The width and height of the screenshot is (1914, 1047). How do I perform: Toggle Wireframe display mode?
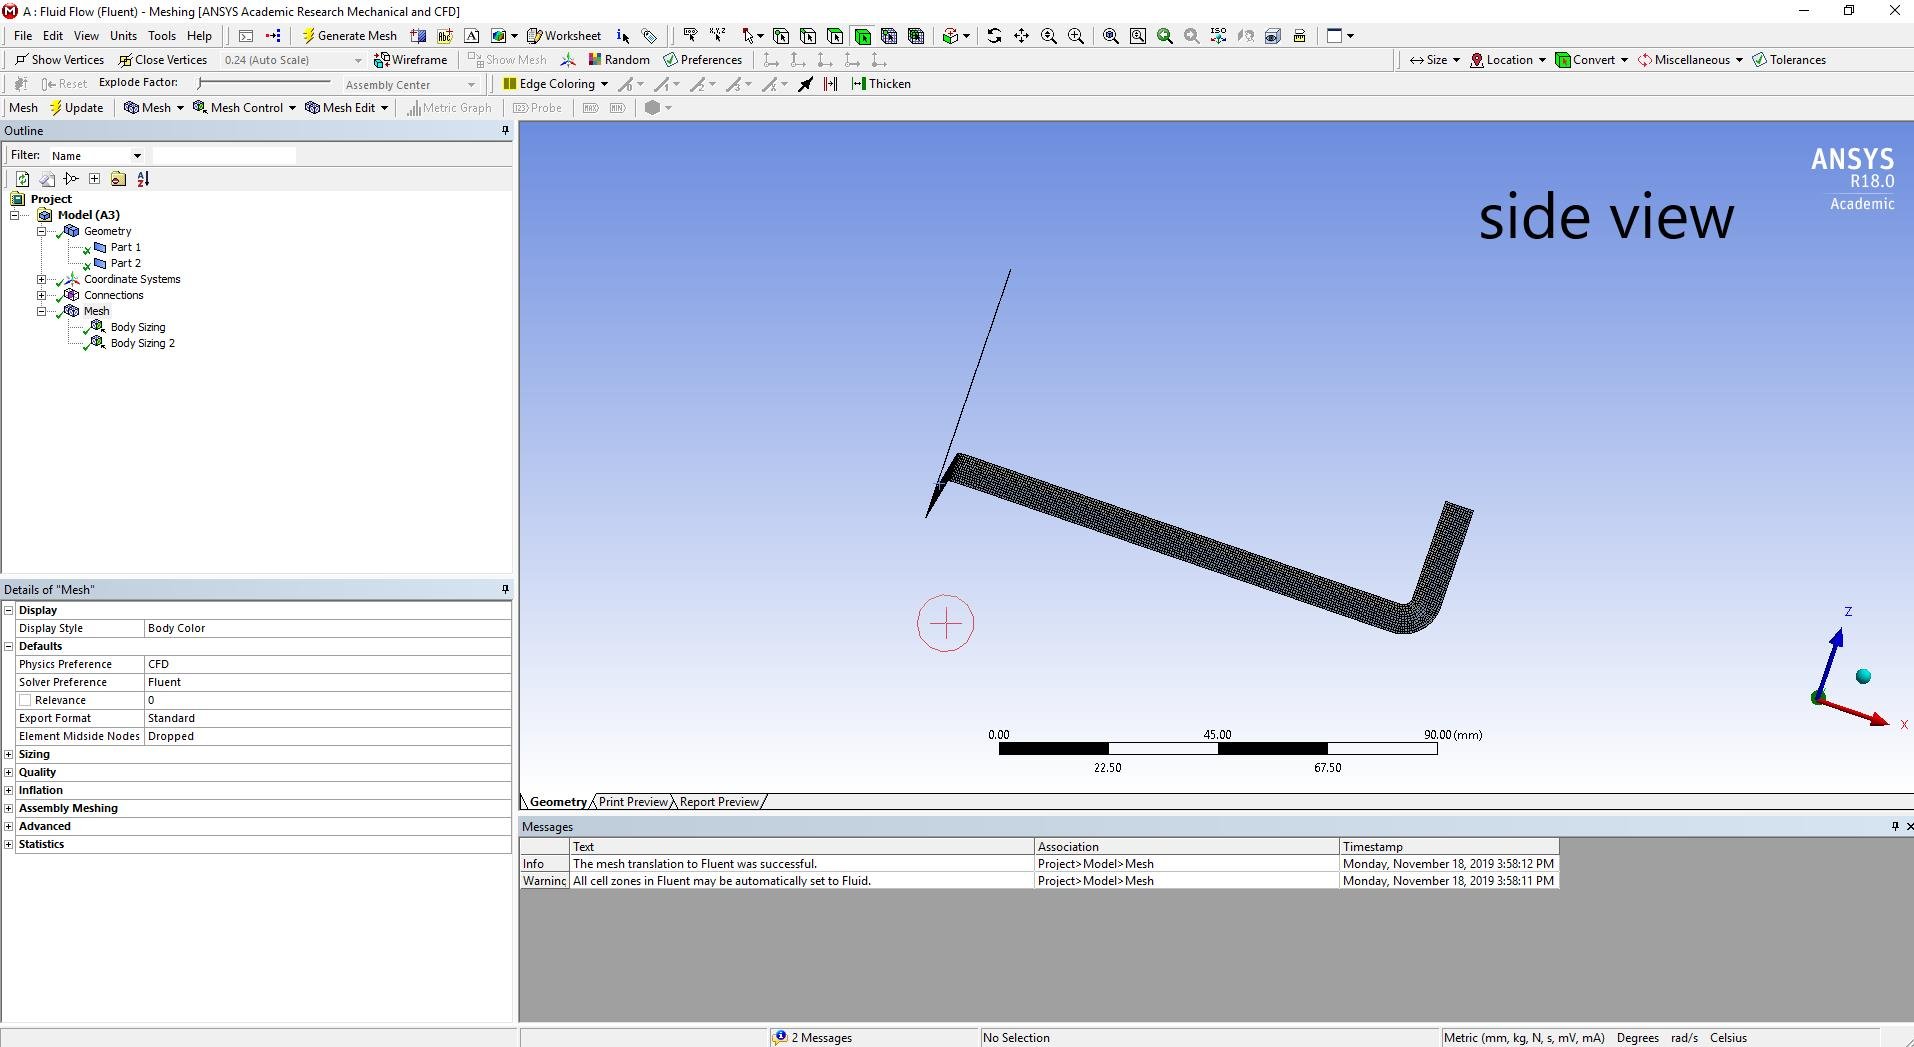pyautogui.click(x=410, y=60)
